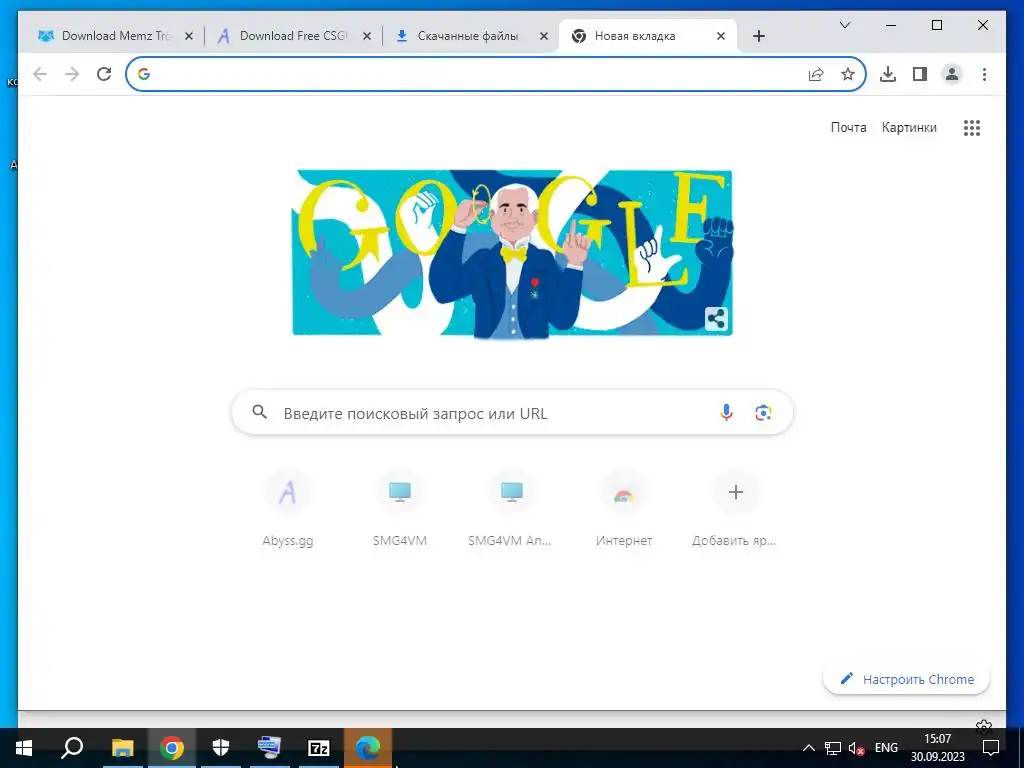Start voice search with the microphone icon
Viewport: 1024px width, 768px height.
pyautogui.click(x=726, y=412)
